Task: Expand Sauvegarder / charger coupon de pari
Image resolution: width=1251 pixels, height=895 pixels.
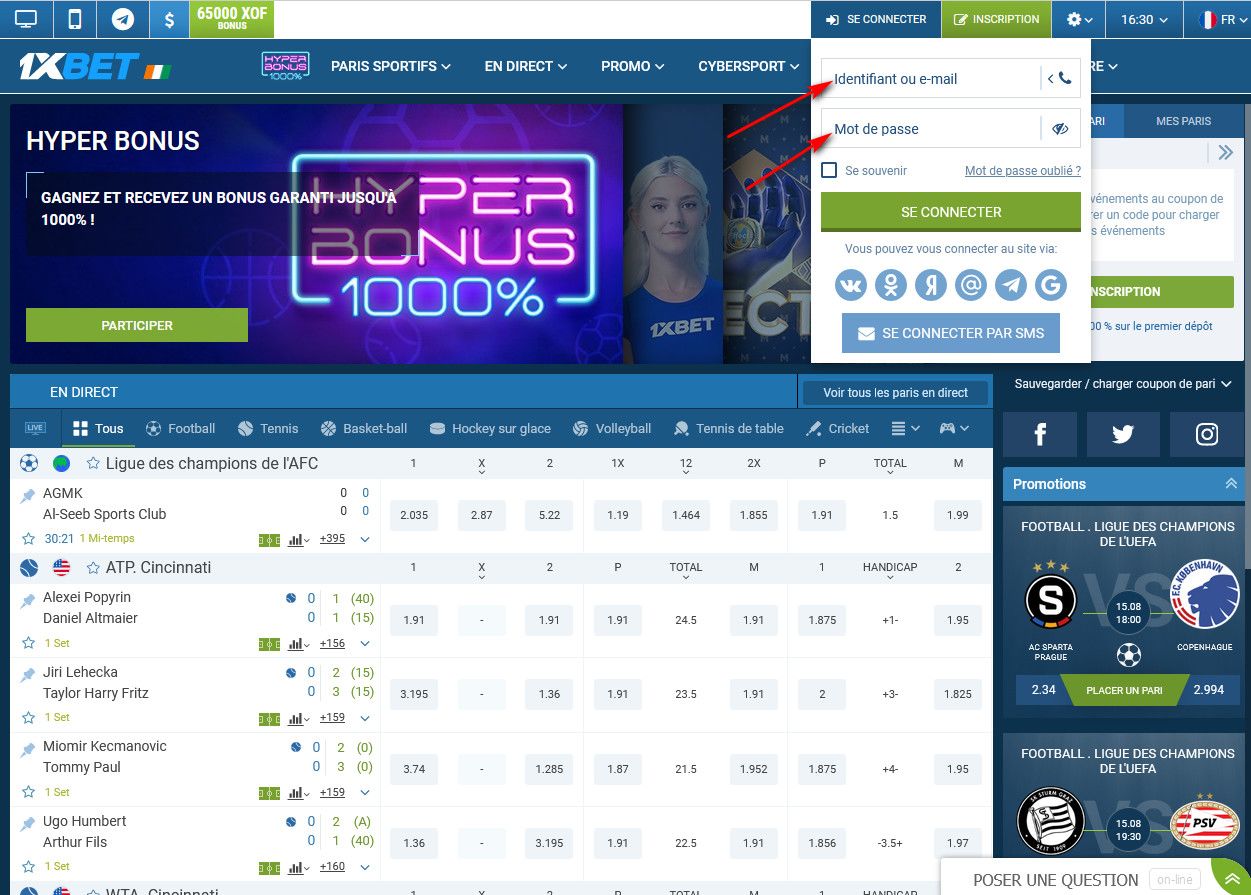Action: pyautogui.click(x=1123, y=383)
